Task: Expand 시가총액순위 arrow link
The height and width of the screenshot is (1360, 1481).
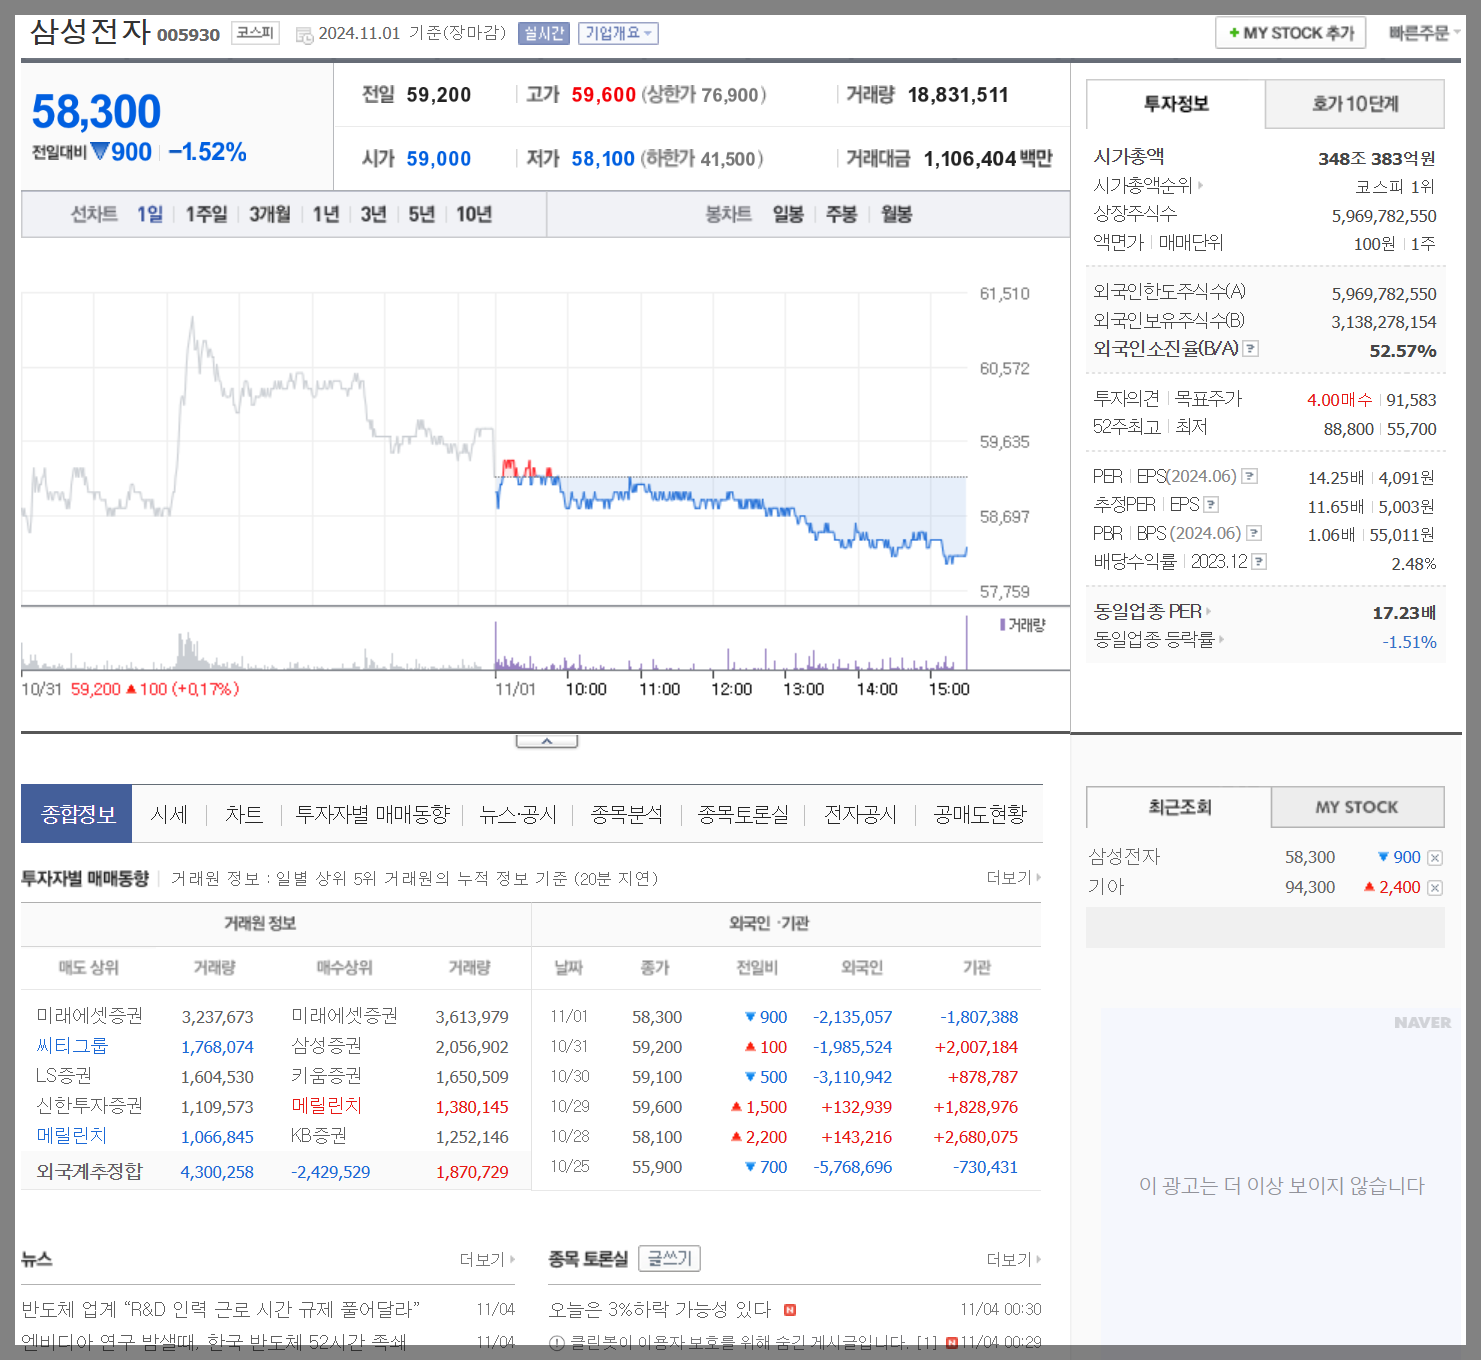Action: [x=1148, y=186]
